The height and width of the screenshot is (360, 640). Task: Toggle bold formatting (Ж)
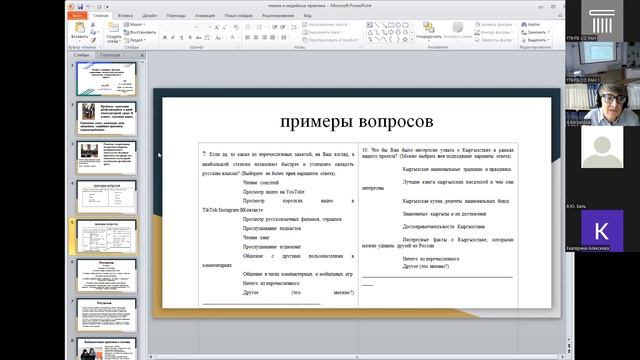(x=164, y=38)
